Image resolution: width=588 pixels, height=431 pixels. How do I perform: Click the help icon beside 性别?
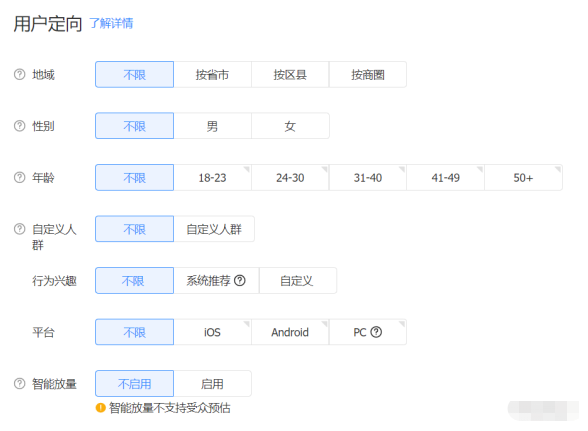(x=20, y=126)
